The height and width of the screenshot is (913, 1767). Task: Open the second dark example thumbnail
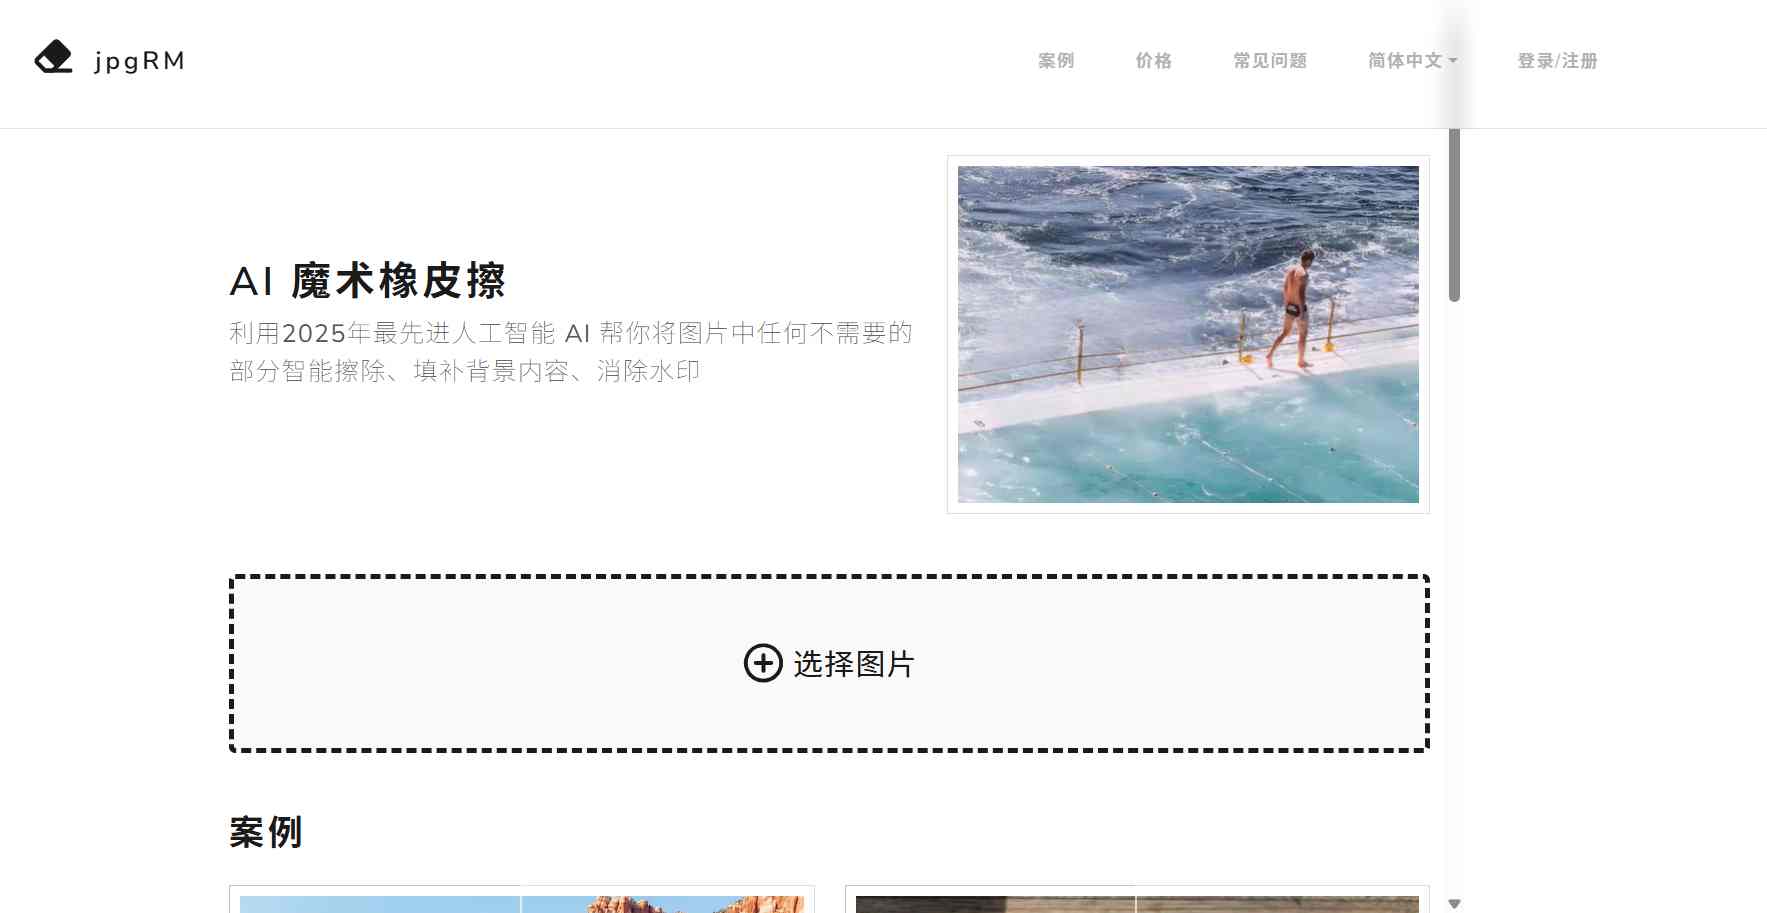[x=1137, y=903]
